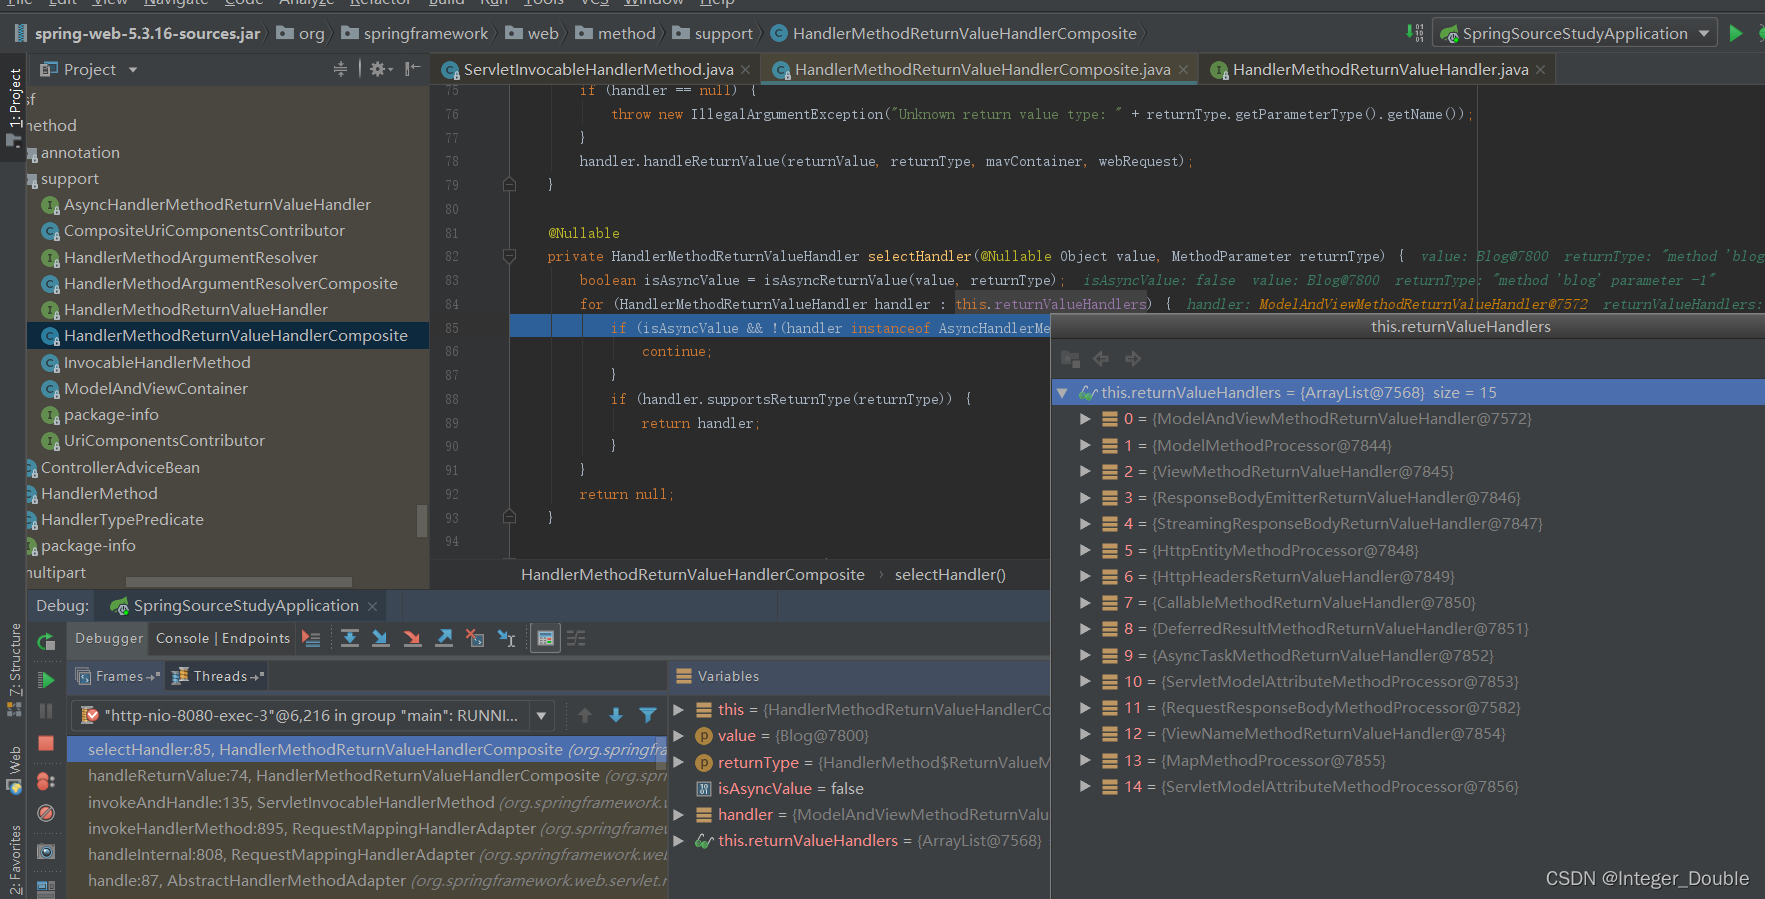
Task: Click the Get Thread Dump camera icon
Action: pos(46,851)
